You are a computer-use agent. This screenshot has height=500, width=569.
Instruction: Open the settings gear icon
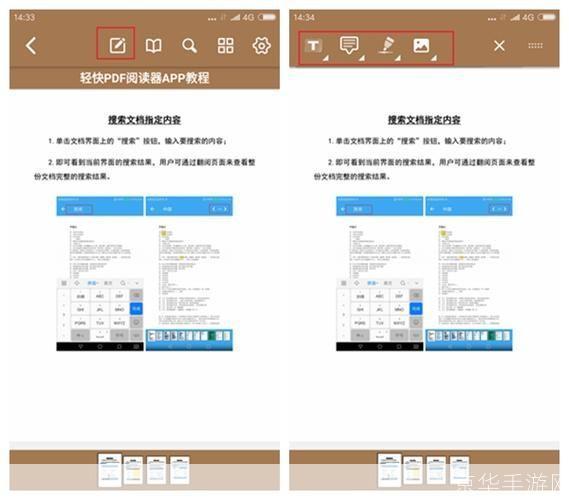point(262,46)
